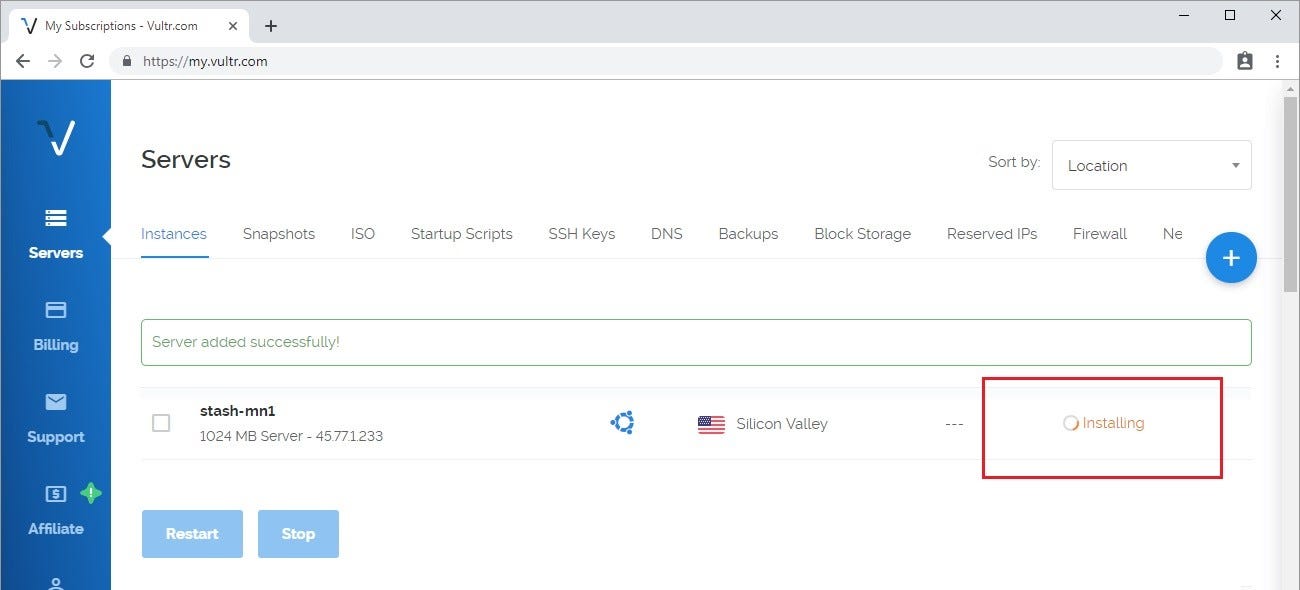Image resolution: width=1300 pixels, height=590 pixels.
Task: Switch to the ISO tab
Action: point(363,234)
